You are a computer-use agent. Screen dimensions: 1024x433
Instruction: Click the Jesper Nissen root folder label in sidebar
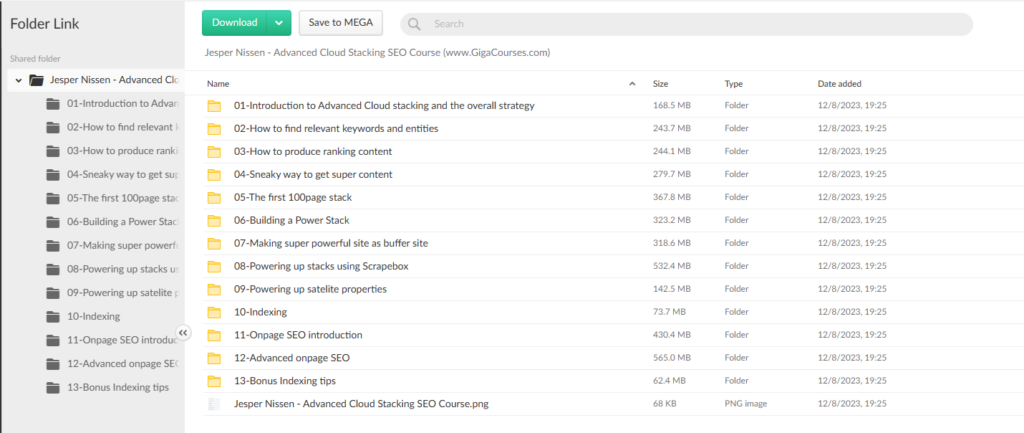114,80
